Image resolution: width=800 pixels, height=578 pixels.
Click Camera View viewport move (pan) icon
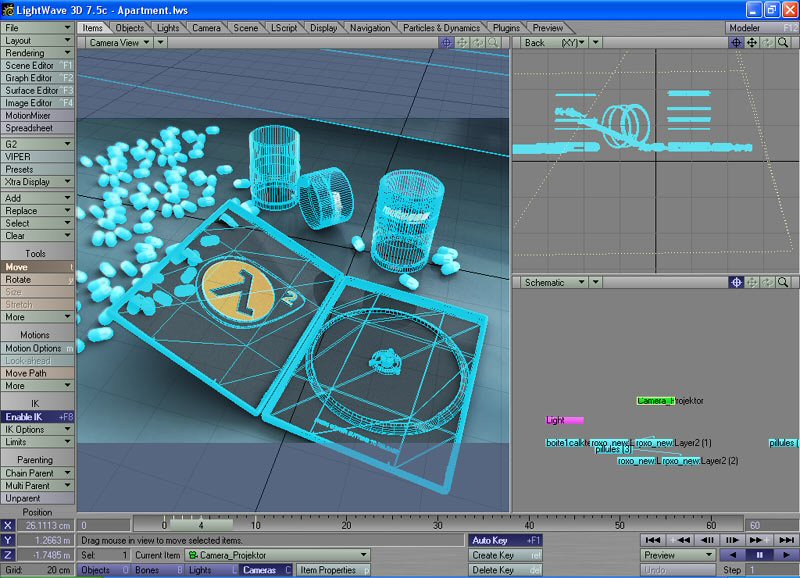pos(462,43)
